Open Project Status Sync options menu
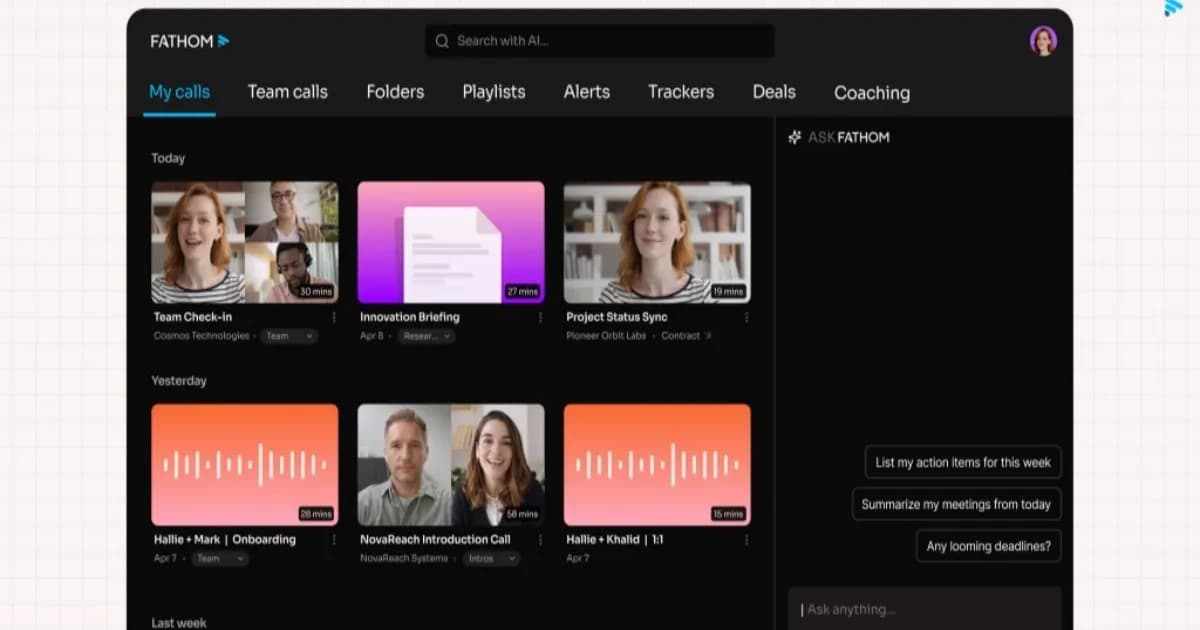1200x630 pixels. (746, 317)
